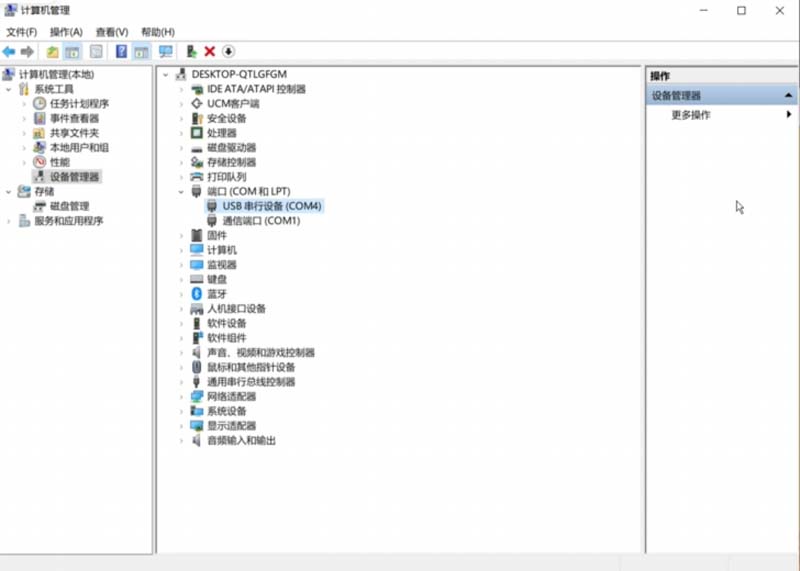Select 通信端口 (COM1) device
800x571 pixels.
click(x=261, y=221)
